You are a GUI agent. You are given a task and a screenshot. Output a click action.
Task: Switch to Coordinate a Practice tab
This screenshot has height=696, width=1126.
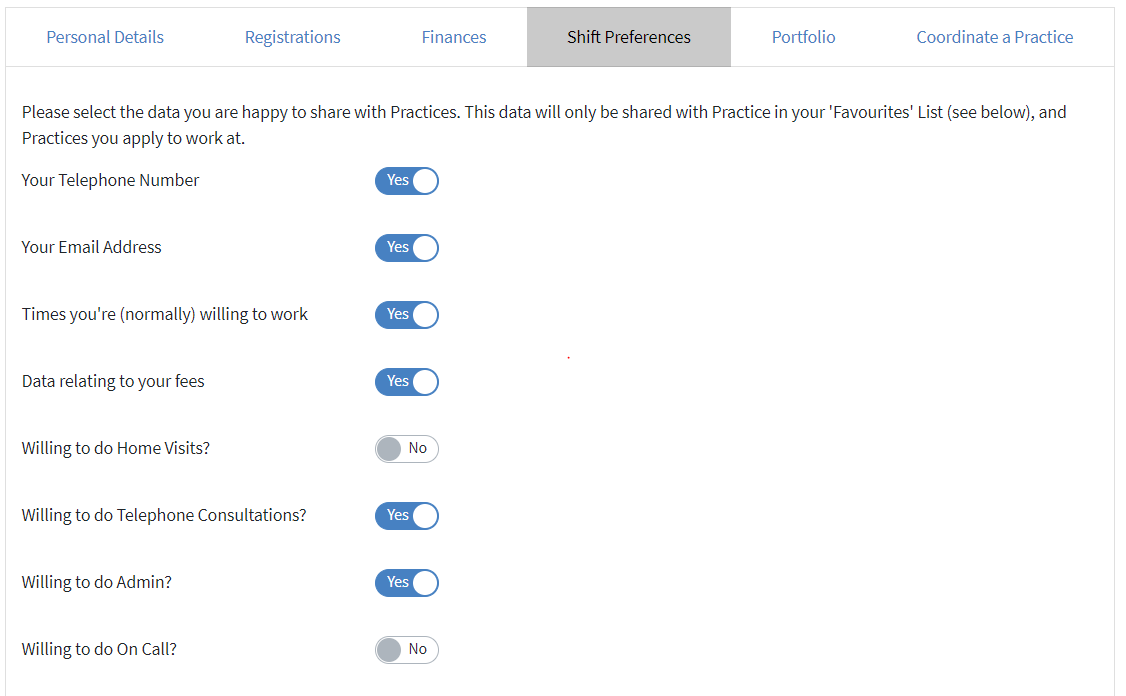click(x=994, y=37)
